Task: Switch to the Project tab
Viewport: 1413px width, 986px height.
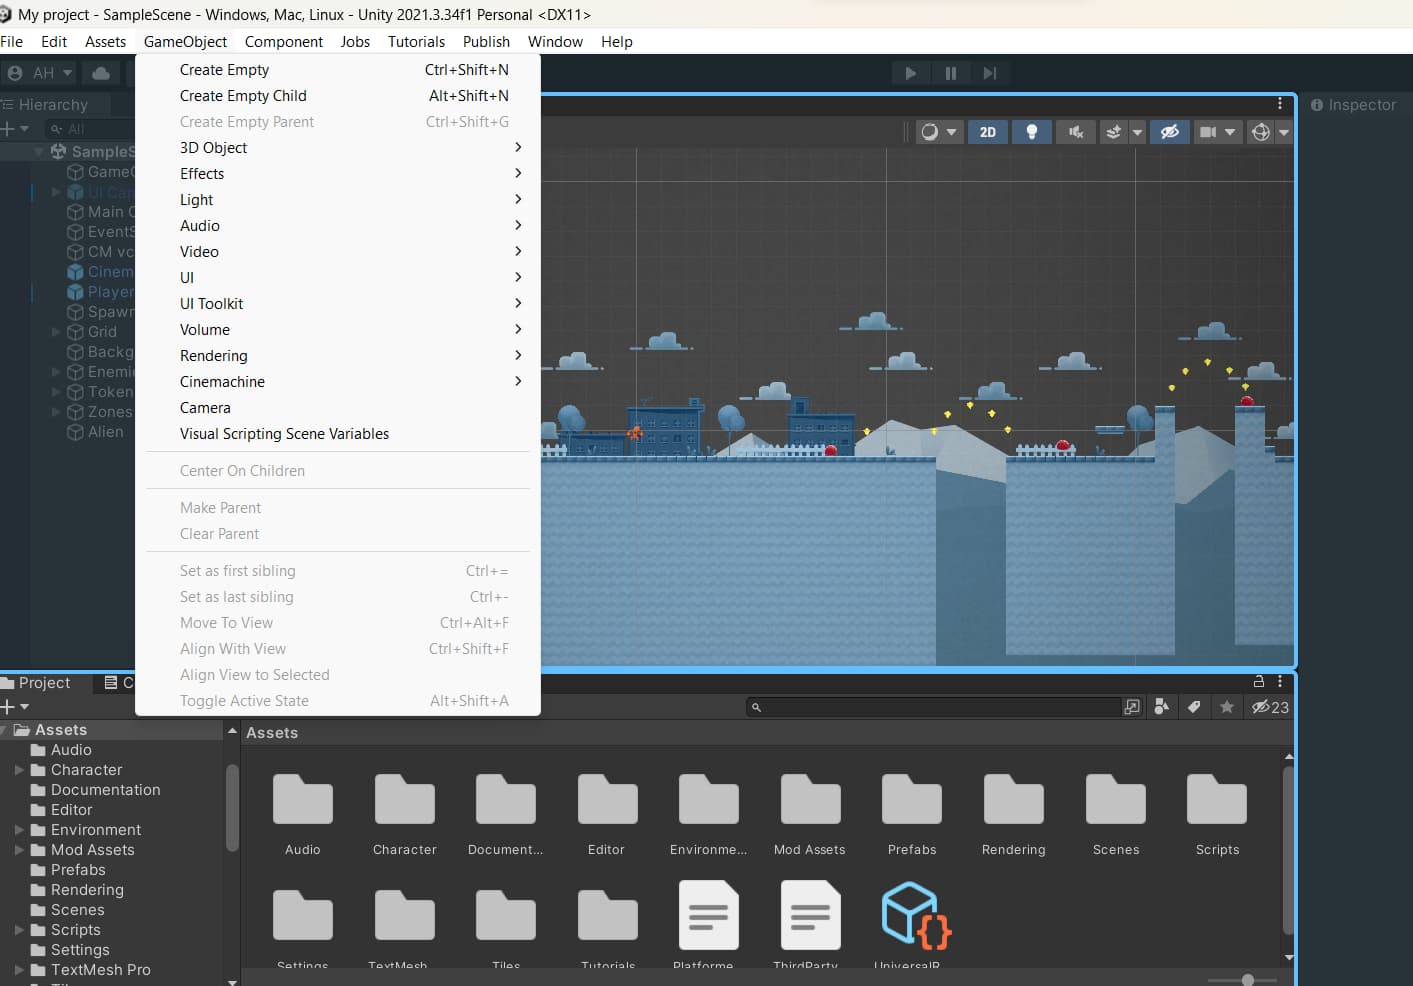Action: pyautogui.click(x=44, y=682)
